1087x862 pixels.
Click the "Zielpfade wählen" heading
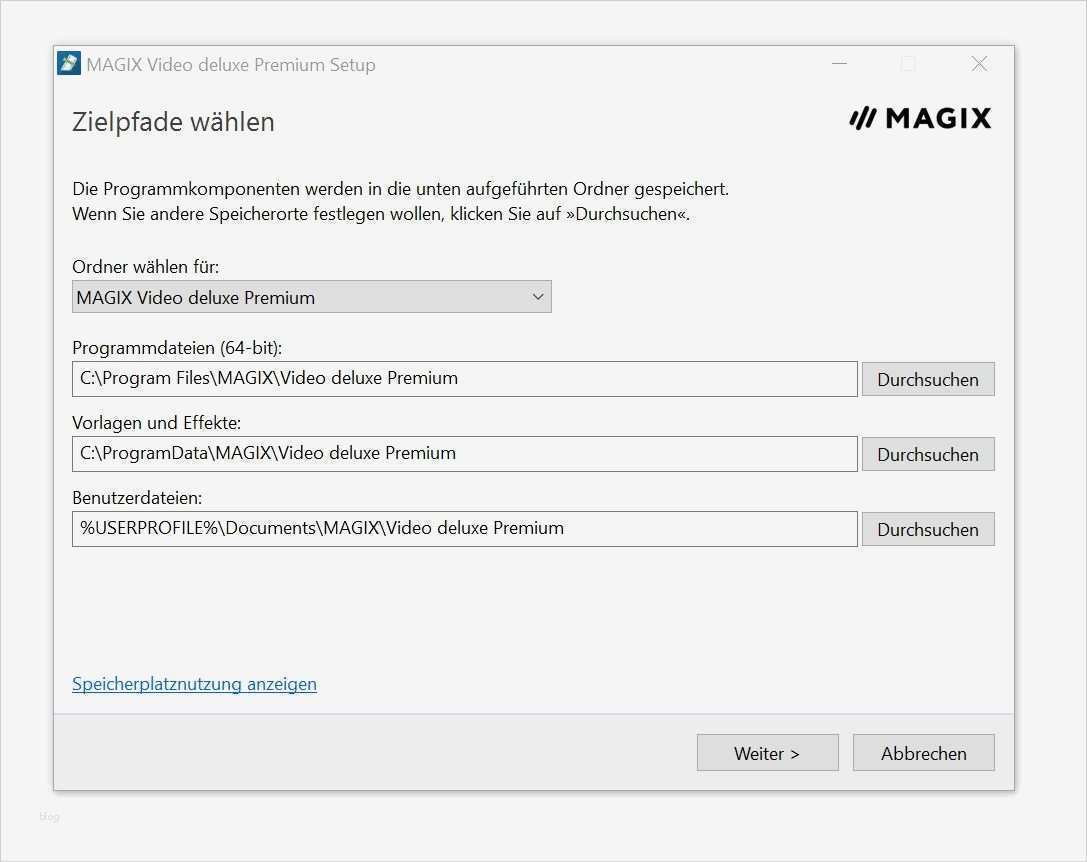pyautogui.click(x=173, y=122)
